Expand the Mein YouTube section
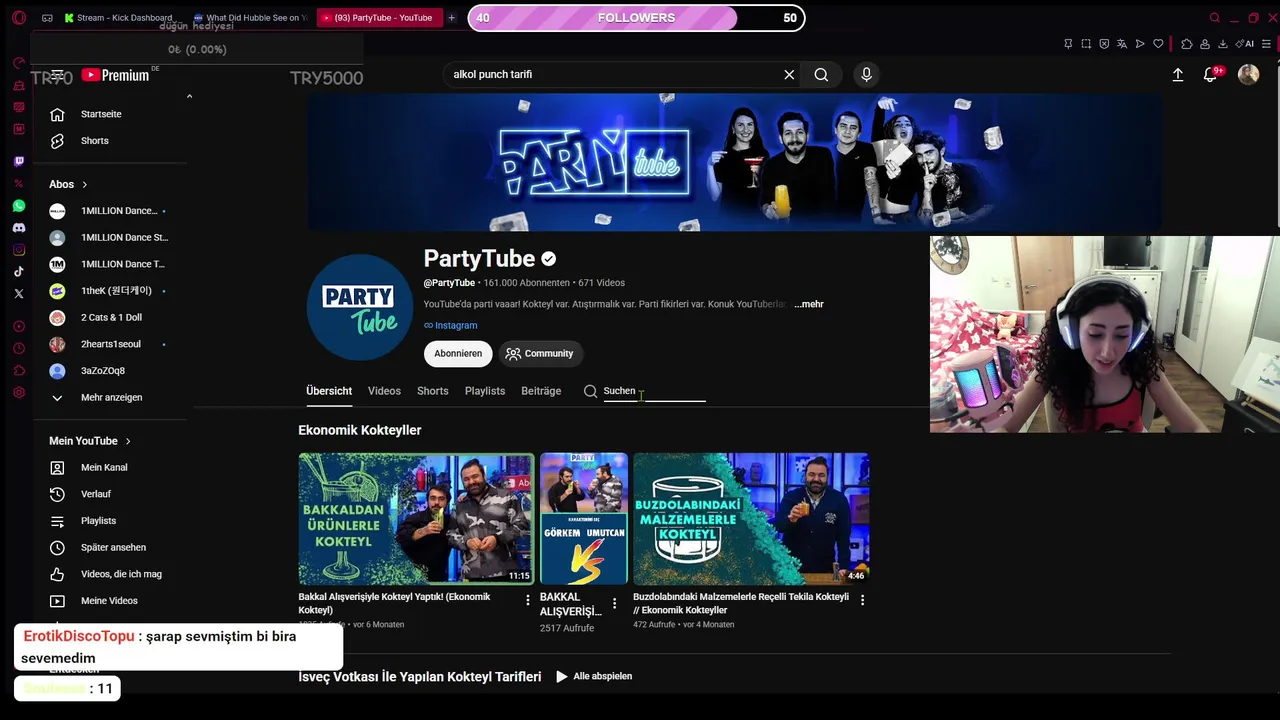This screenshot has width=1280, height=720. (x=90, y=441)
